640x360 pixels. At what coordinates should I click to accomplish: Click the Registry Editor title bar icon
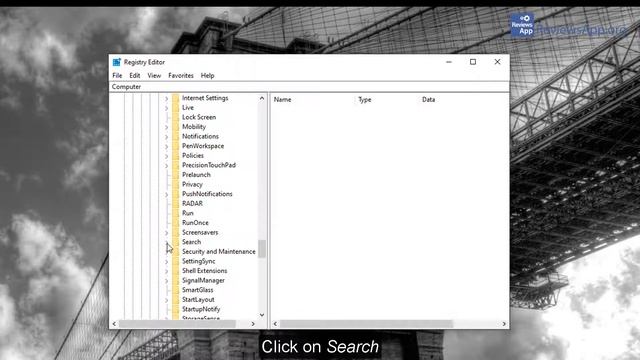[117, 62]
